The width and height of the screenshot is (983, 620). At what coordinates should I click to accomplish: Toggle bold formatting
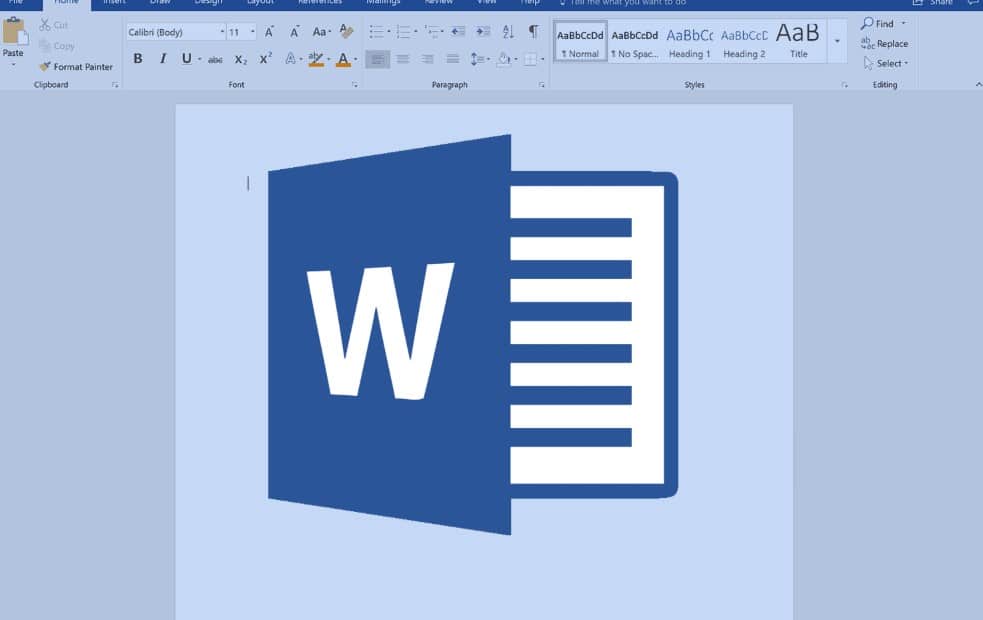click(x=138, y=59)
